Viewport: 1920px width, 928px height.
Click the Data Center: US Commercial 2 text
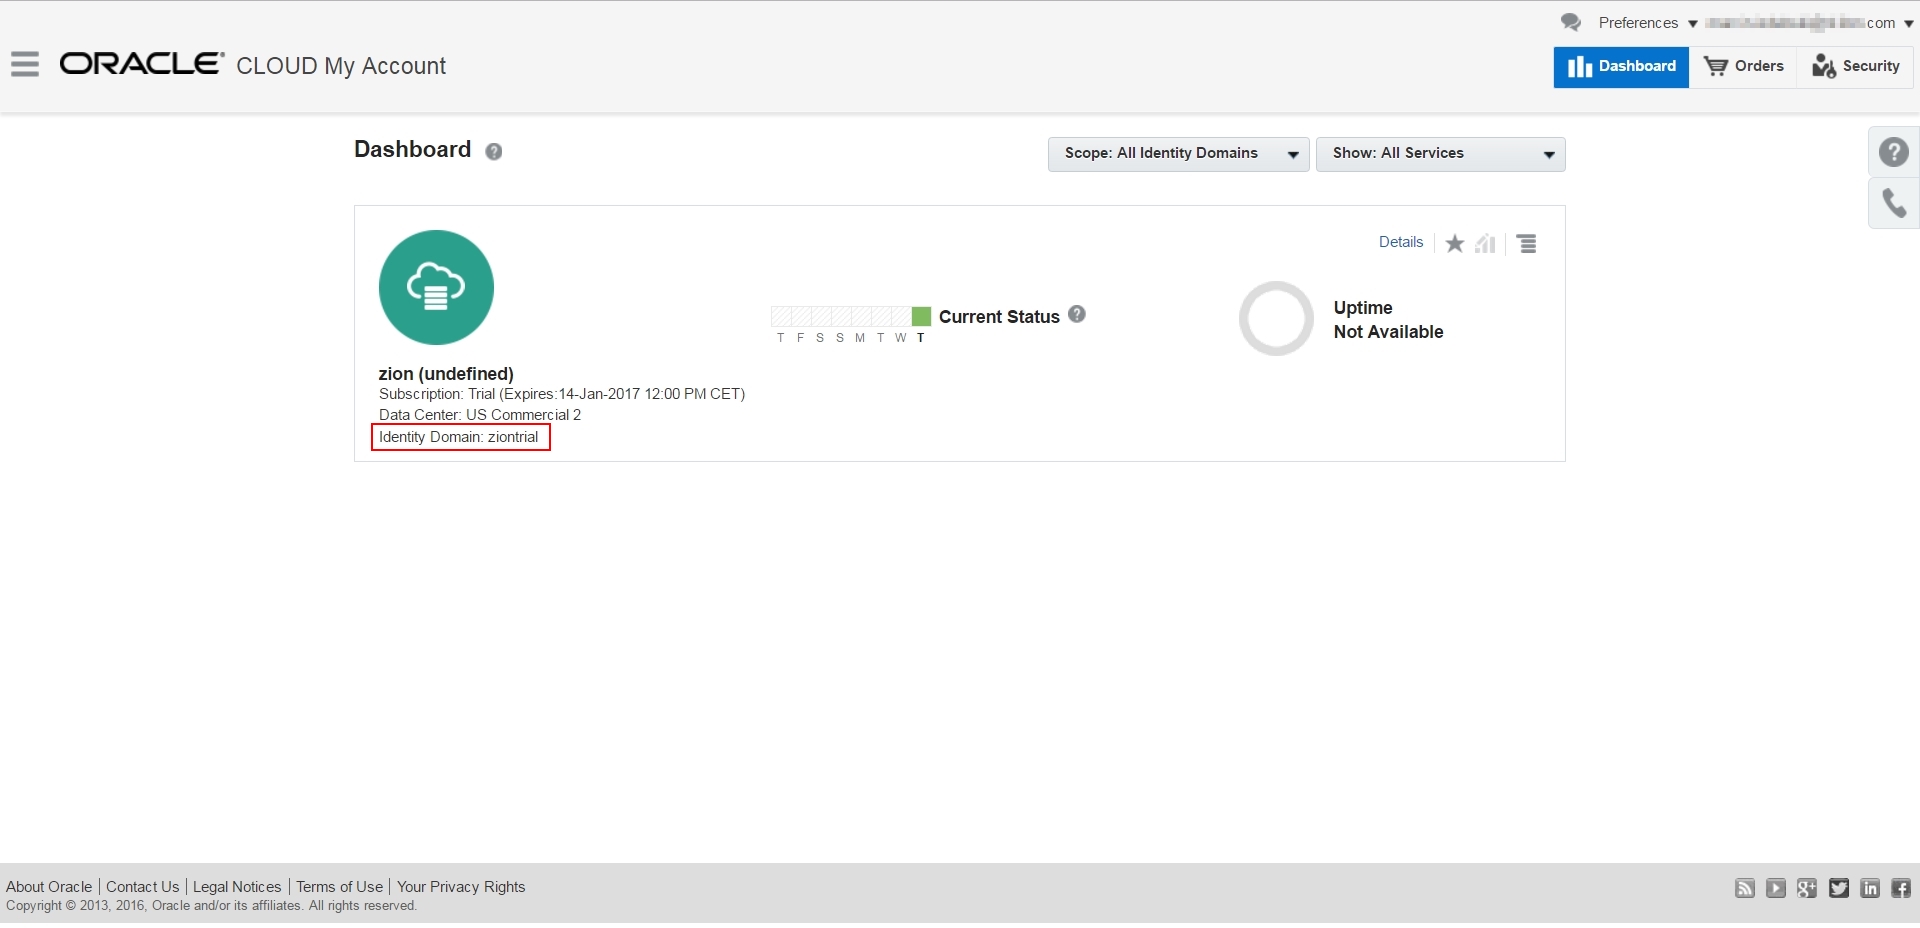click(480, 415)
